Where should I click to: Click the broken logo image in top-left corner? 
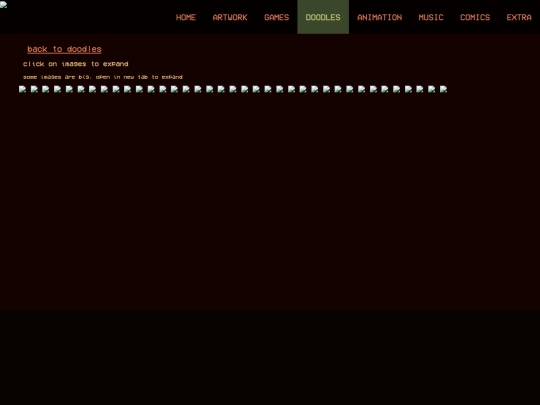point(3,4)
